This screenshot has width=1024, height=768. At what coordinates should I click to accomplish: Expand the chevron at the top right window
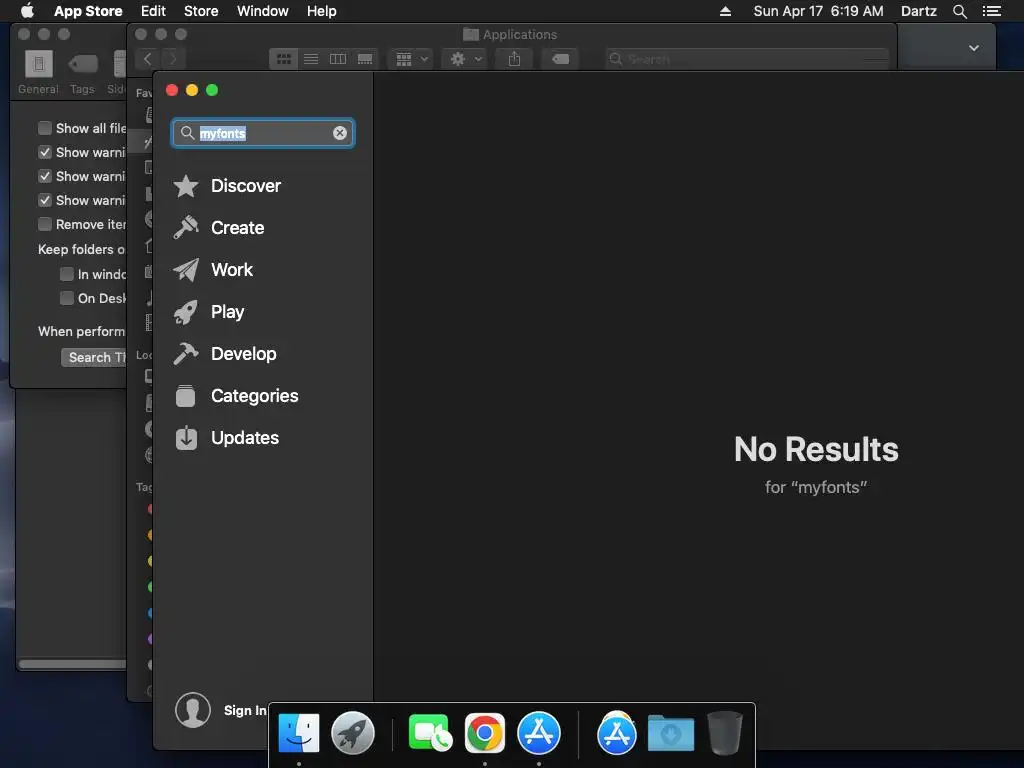[x=974, y=48]
